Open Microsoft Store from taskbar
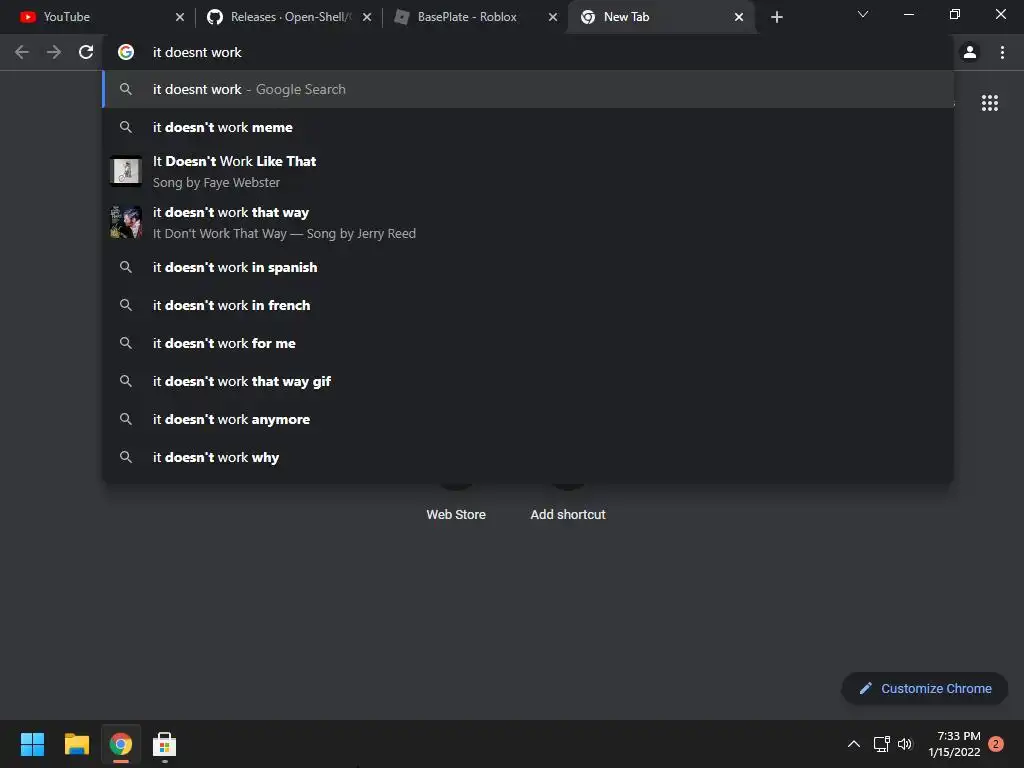The image size is (1024, 768). 165,744
